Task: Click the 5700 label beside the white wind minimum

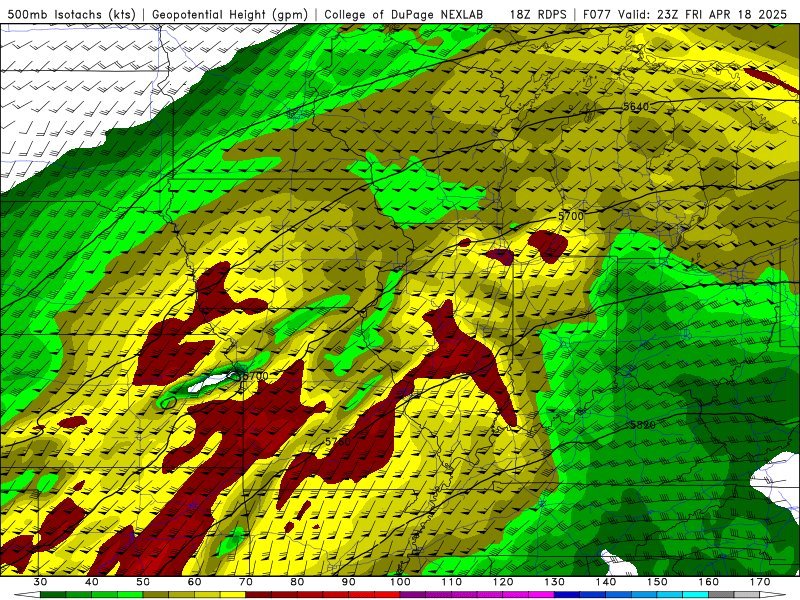Action: 255,376
